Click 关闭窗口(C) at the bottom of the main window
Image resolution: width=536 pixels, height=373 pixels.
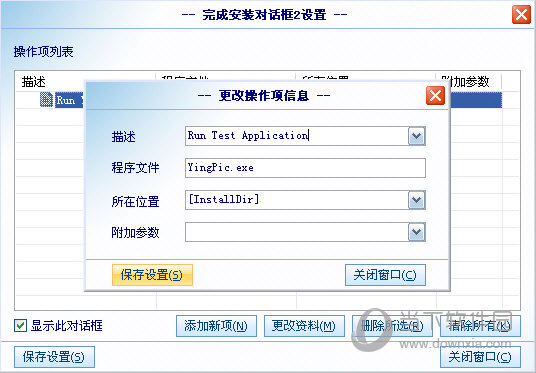tap(480, 357)
